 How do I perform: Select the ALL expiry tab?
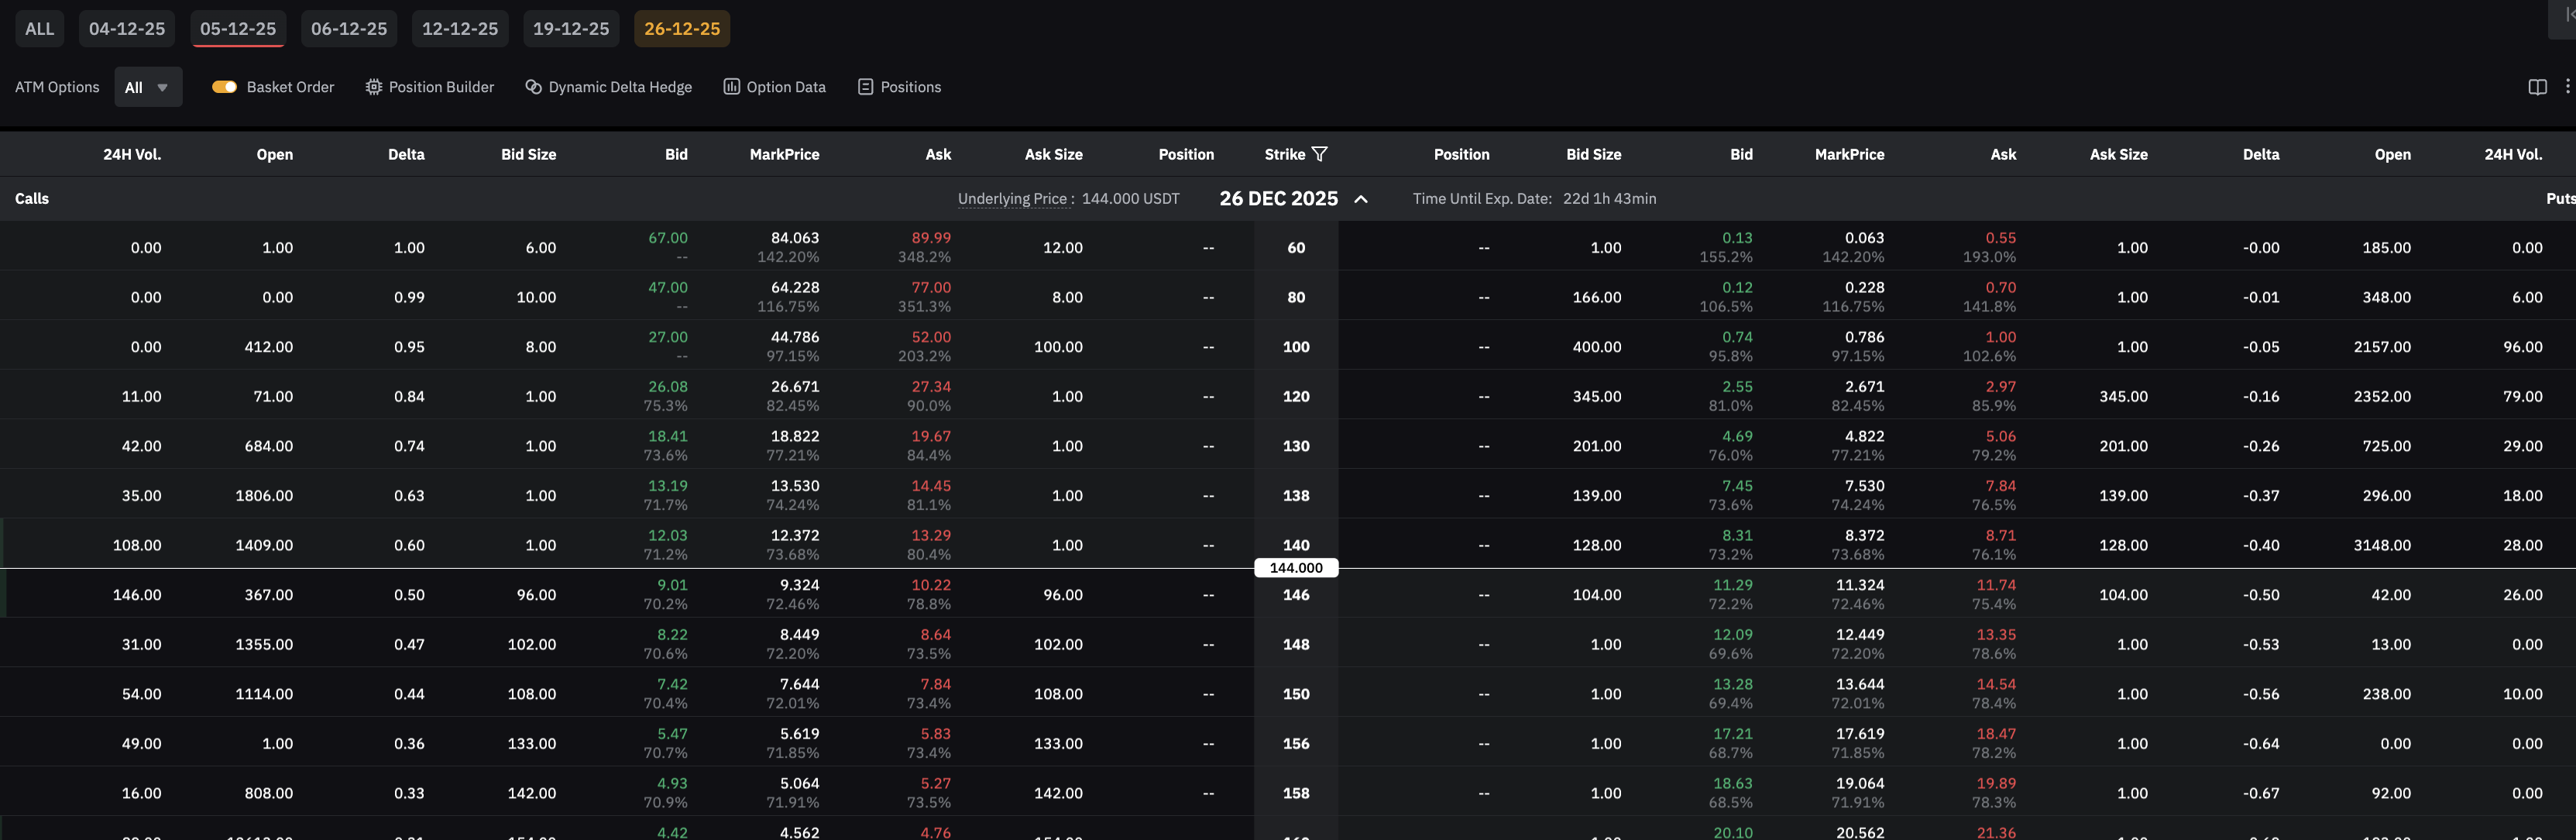pyautogui.click(x=40, y=29)
